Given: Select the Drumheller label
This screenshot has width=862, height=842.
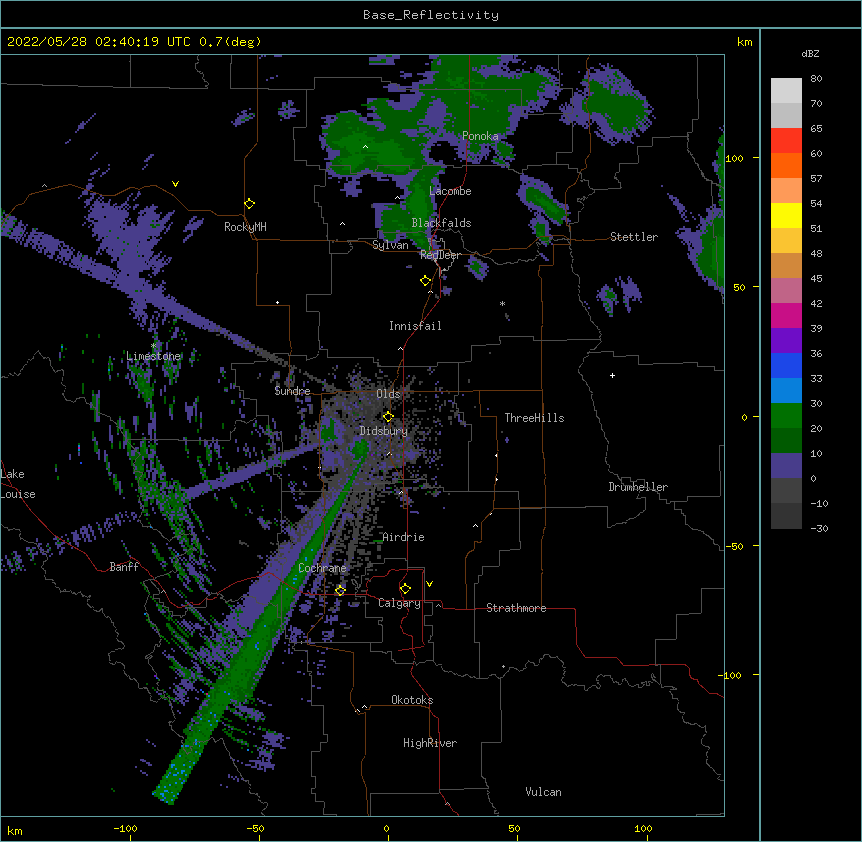Looking at the screenshot, I should [x=638, y=487].
